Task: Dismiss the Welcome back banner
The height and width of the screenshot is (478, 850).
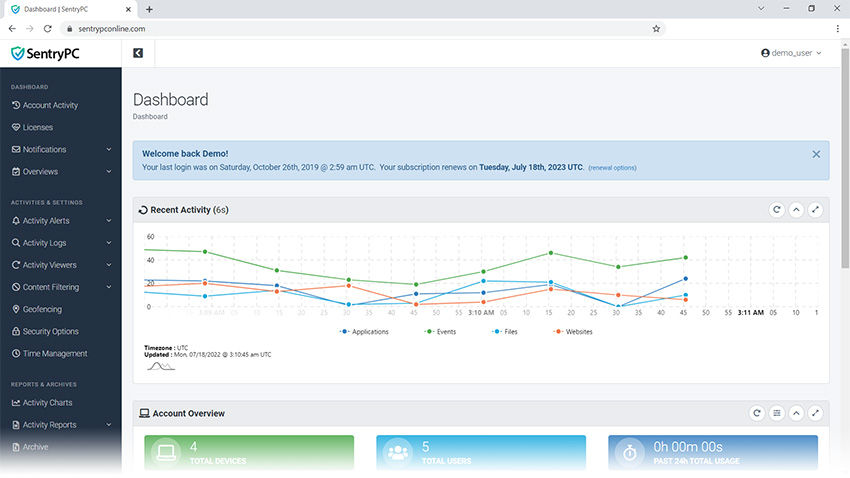Action: point(816,154)
